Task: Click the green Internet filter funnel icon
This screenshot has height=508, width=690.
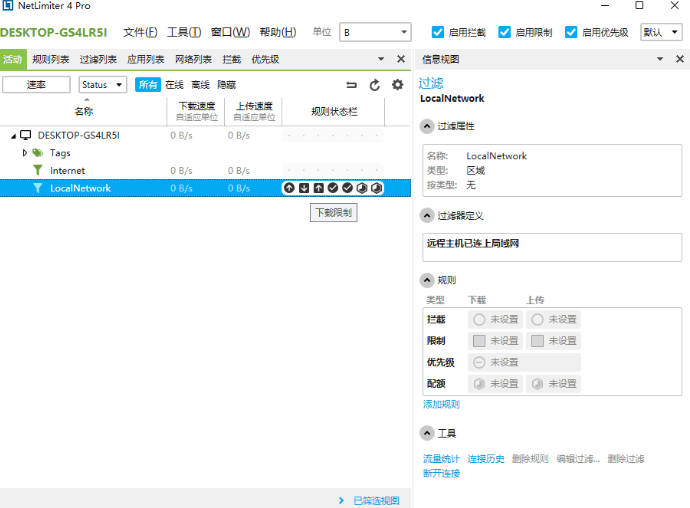Action: coord(38,170)
